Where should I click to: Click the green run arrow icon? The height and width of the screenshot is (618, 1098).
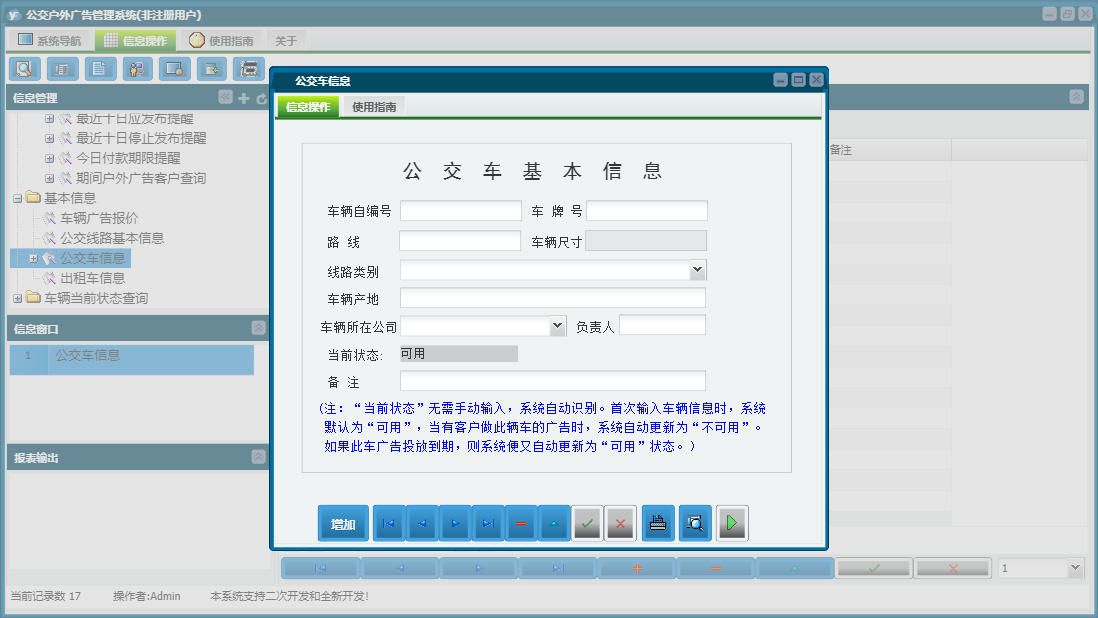pos(731,523)
